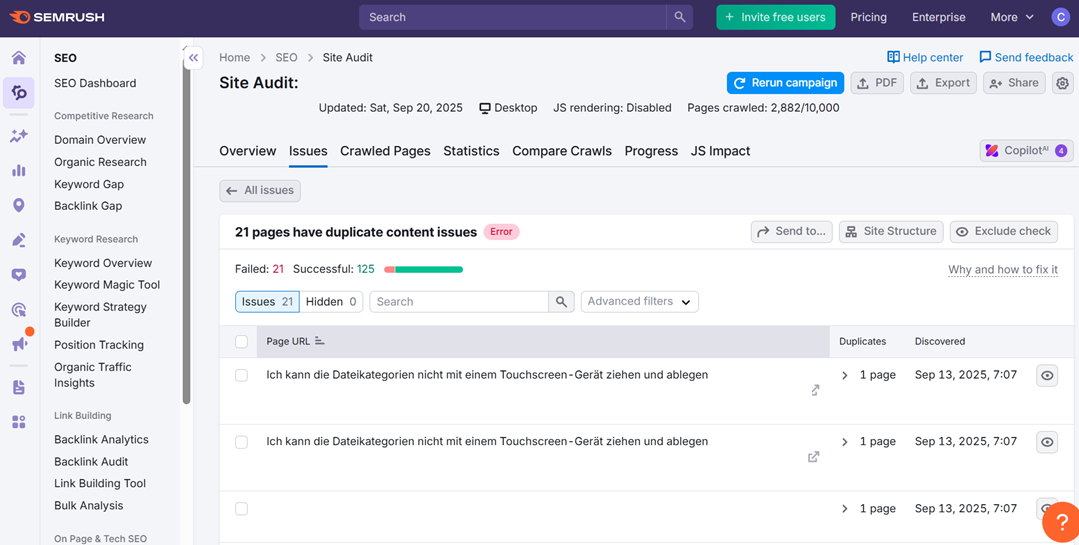This screenshot has height=545, width=1079.
Task: Open the Social heart chat icon in rail
Action: [19, 275]
